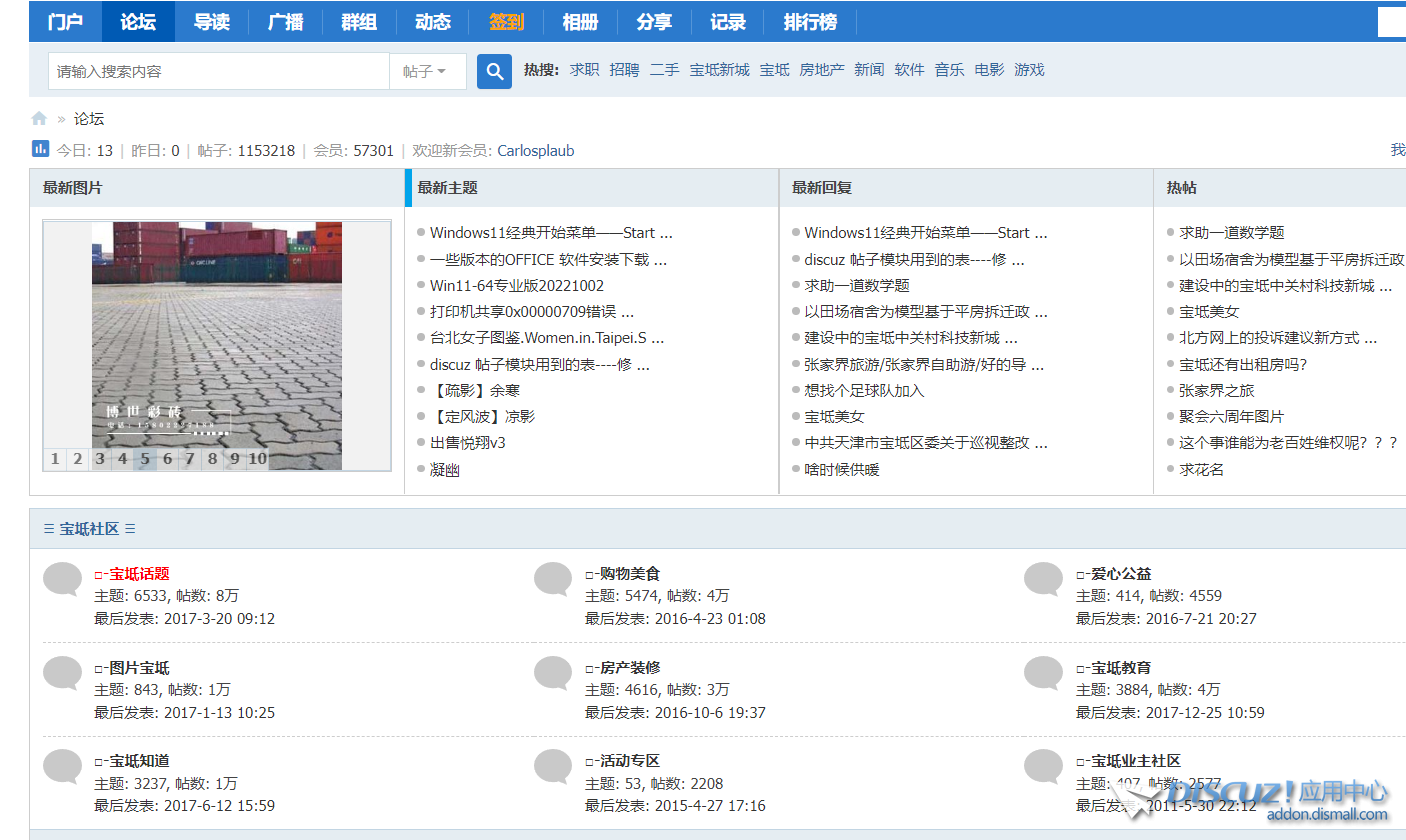1406x840 pixels.
Task: Click the search content input field
Action: point(218,71)
